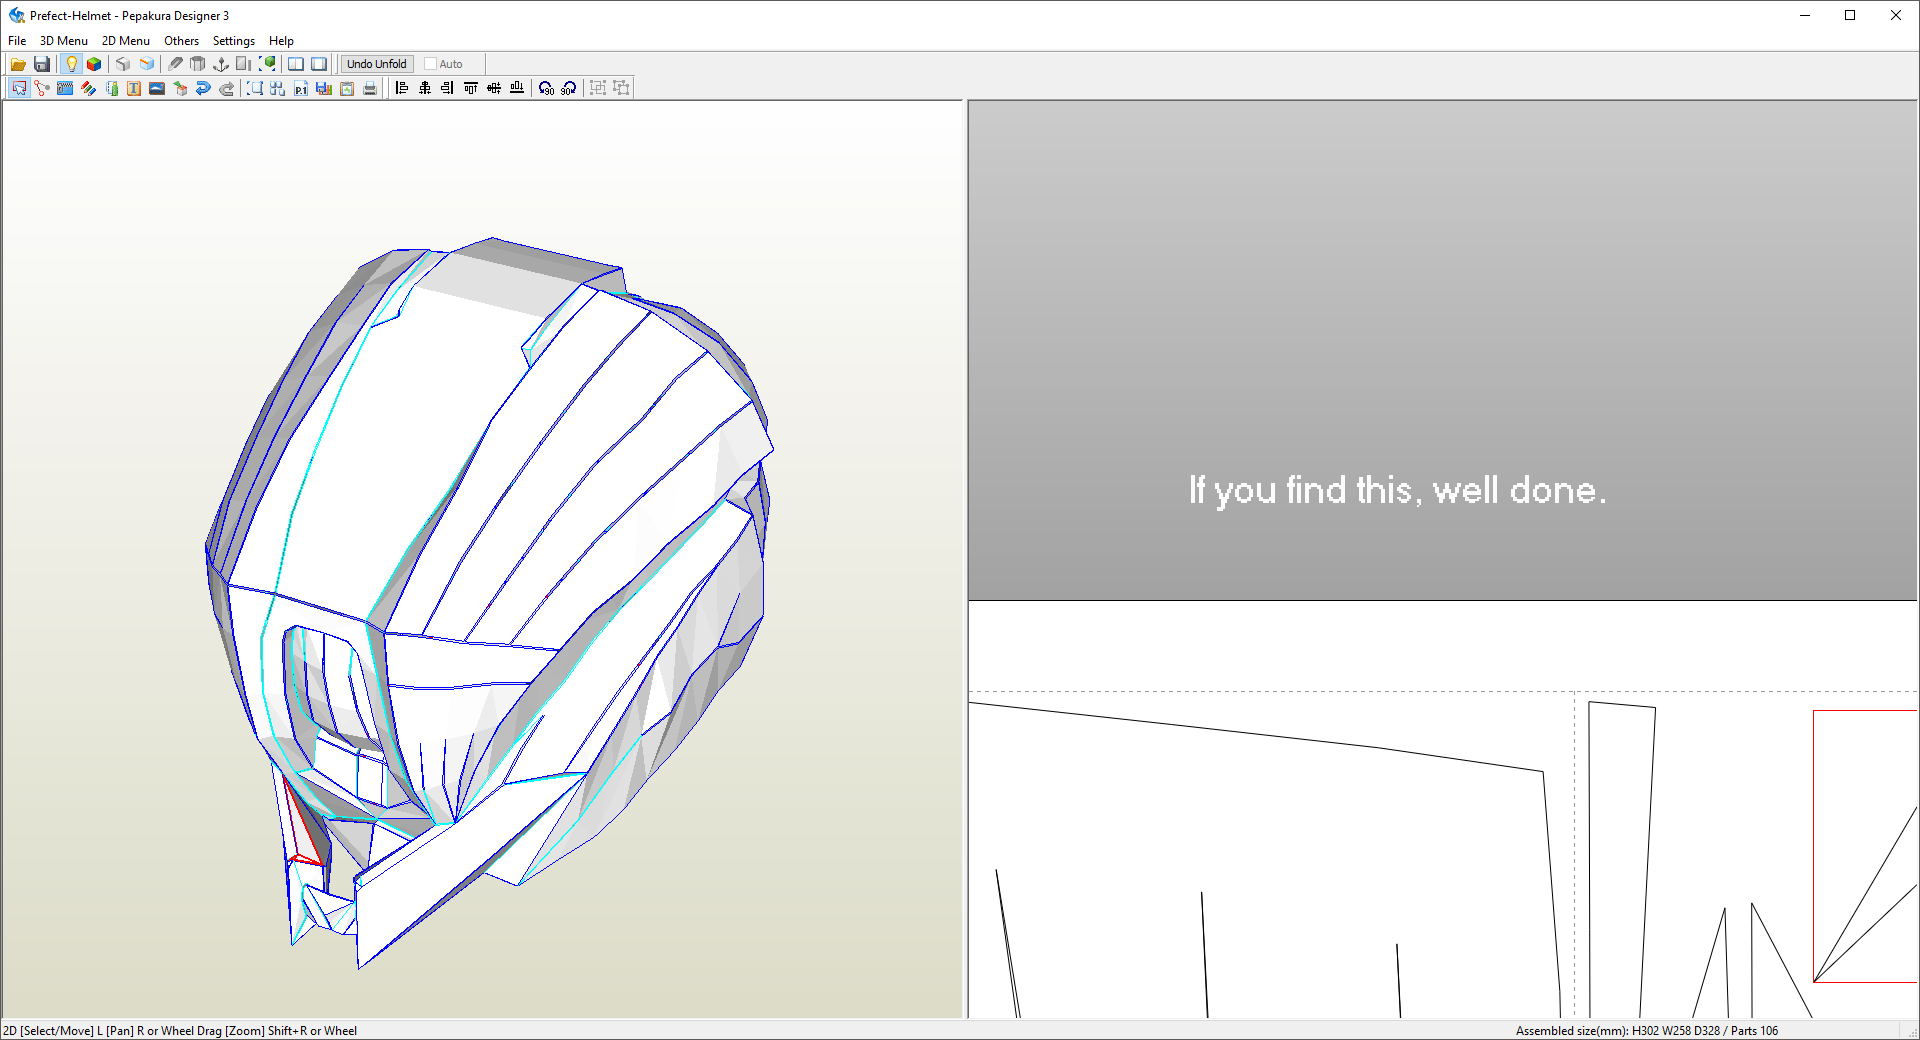Click the grayed-out group parts icon
This screenshot has width=1920, height=1040.
[598, 88]
